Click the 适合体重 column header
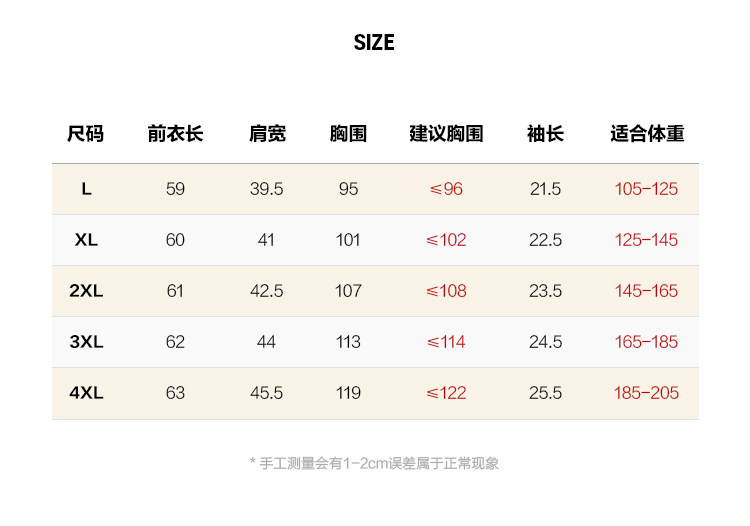 coord(647,134)
